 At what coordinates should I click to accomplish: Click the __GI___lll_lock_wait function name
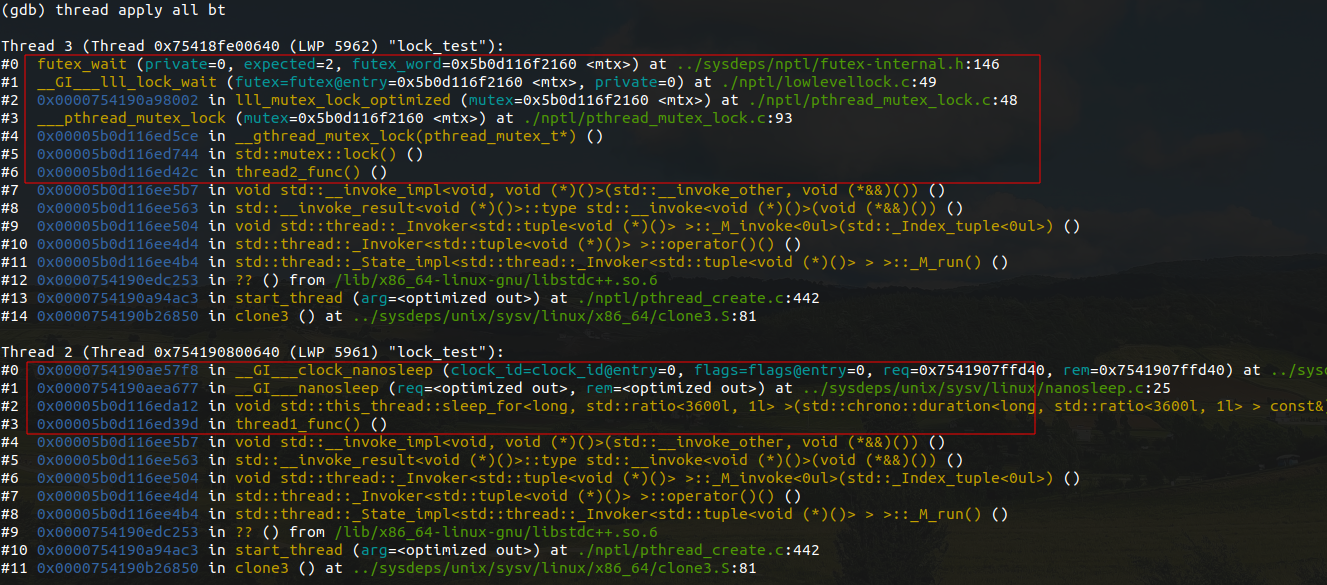tap(128, 82)
